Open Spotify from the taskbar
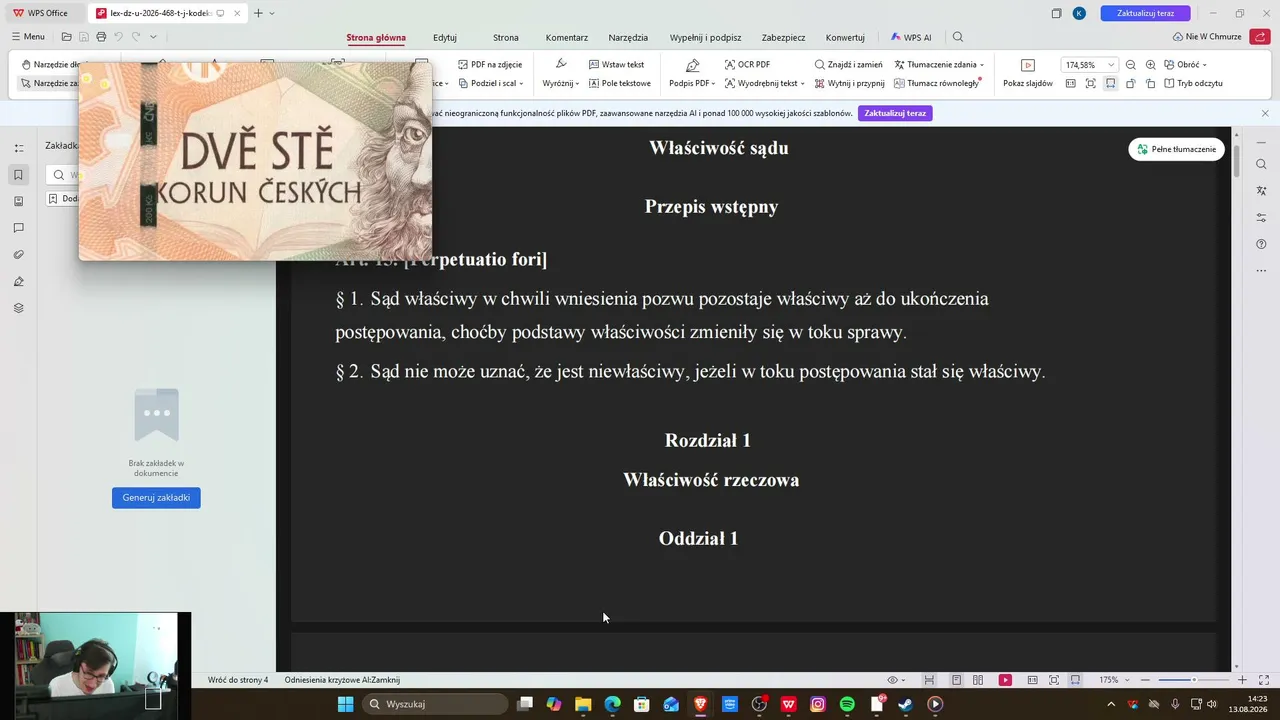The height and width of the screenshot is (720, 1280). [x=847, y=704]
